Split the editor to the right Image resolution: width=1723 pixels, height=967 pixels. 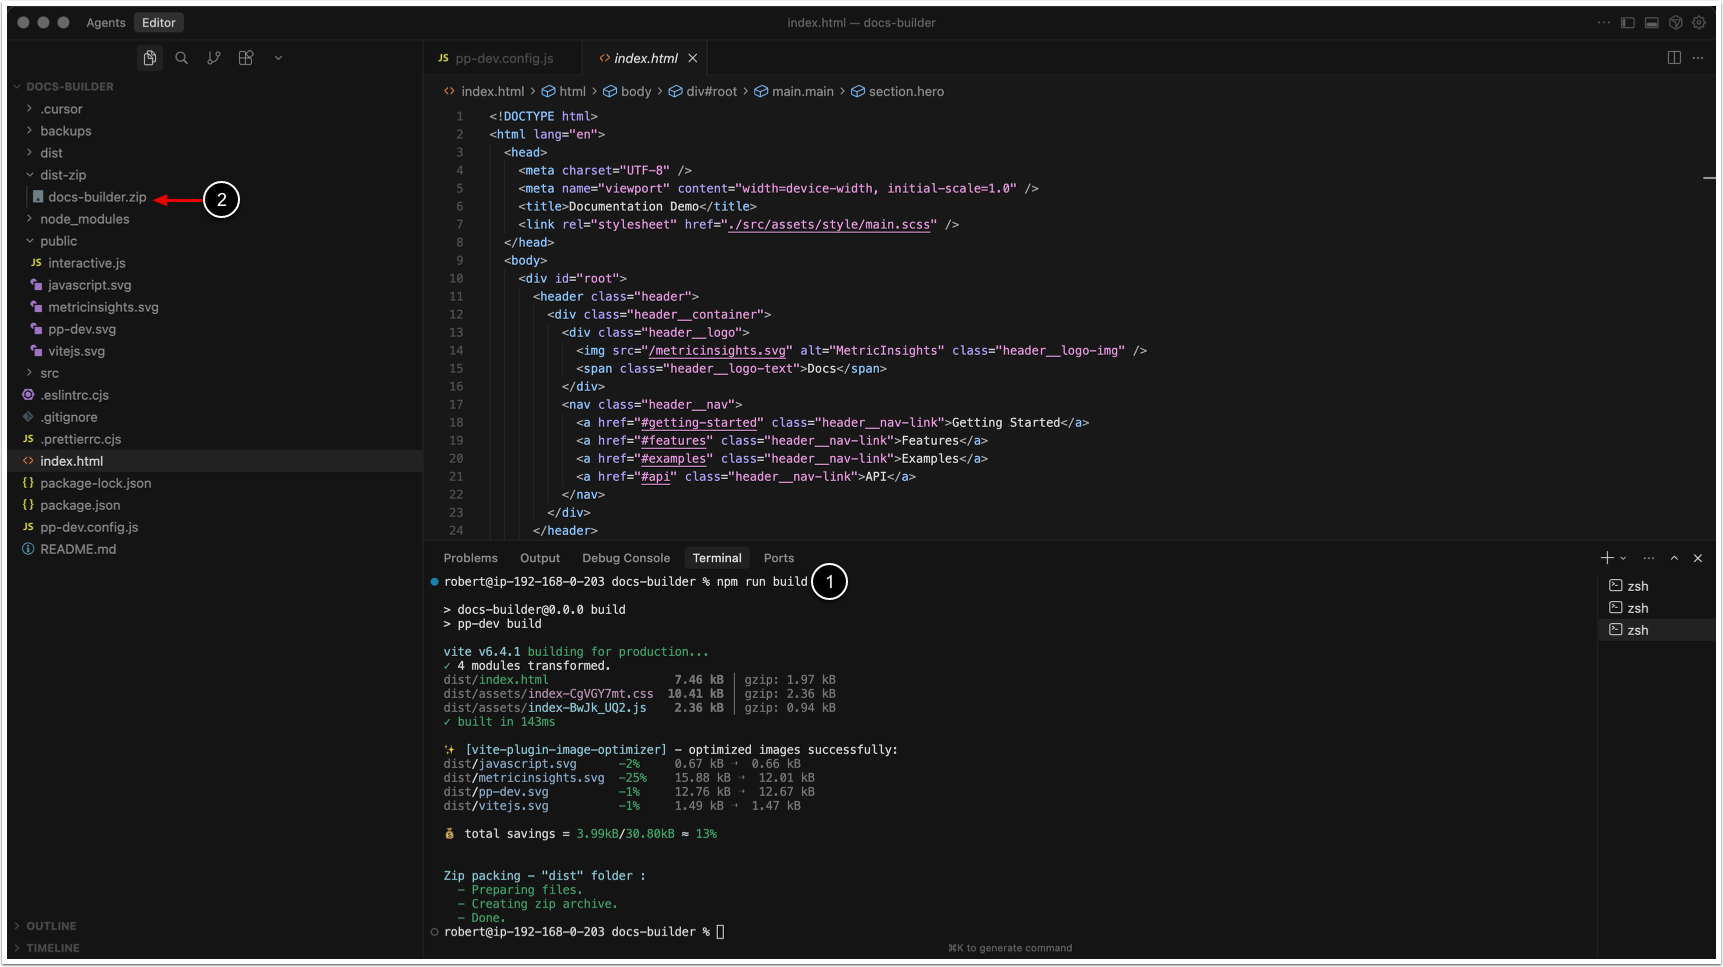pos(1673,58)
